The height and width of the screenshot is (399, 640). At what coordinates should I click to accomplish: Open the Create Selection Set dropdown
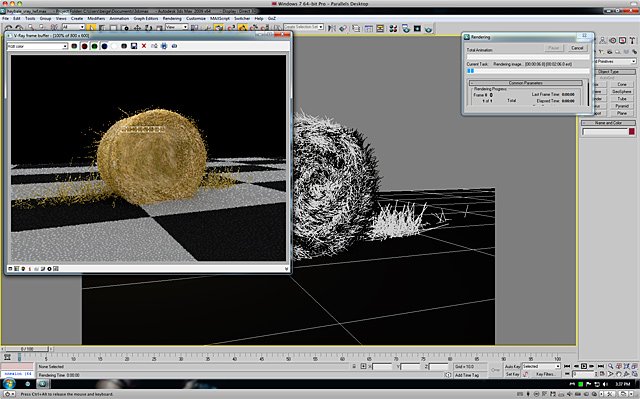pyautogui.click(x=303, y=27)
